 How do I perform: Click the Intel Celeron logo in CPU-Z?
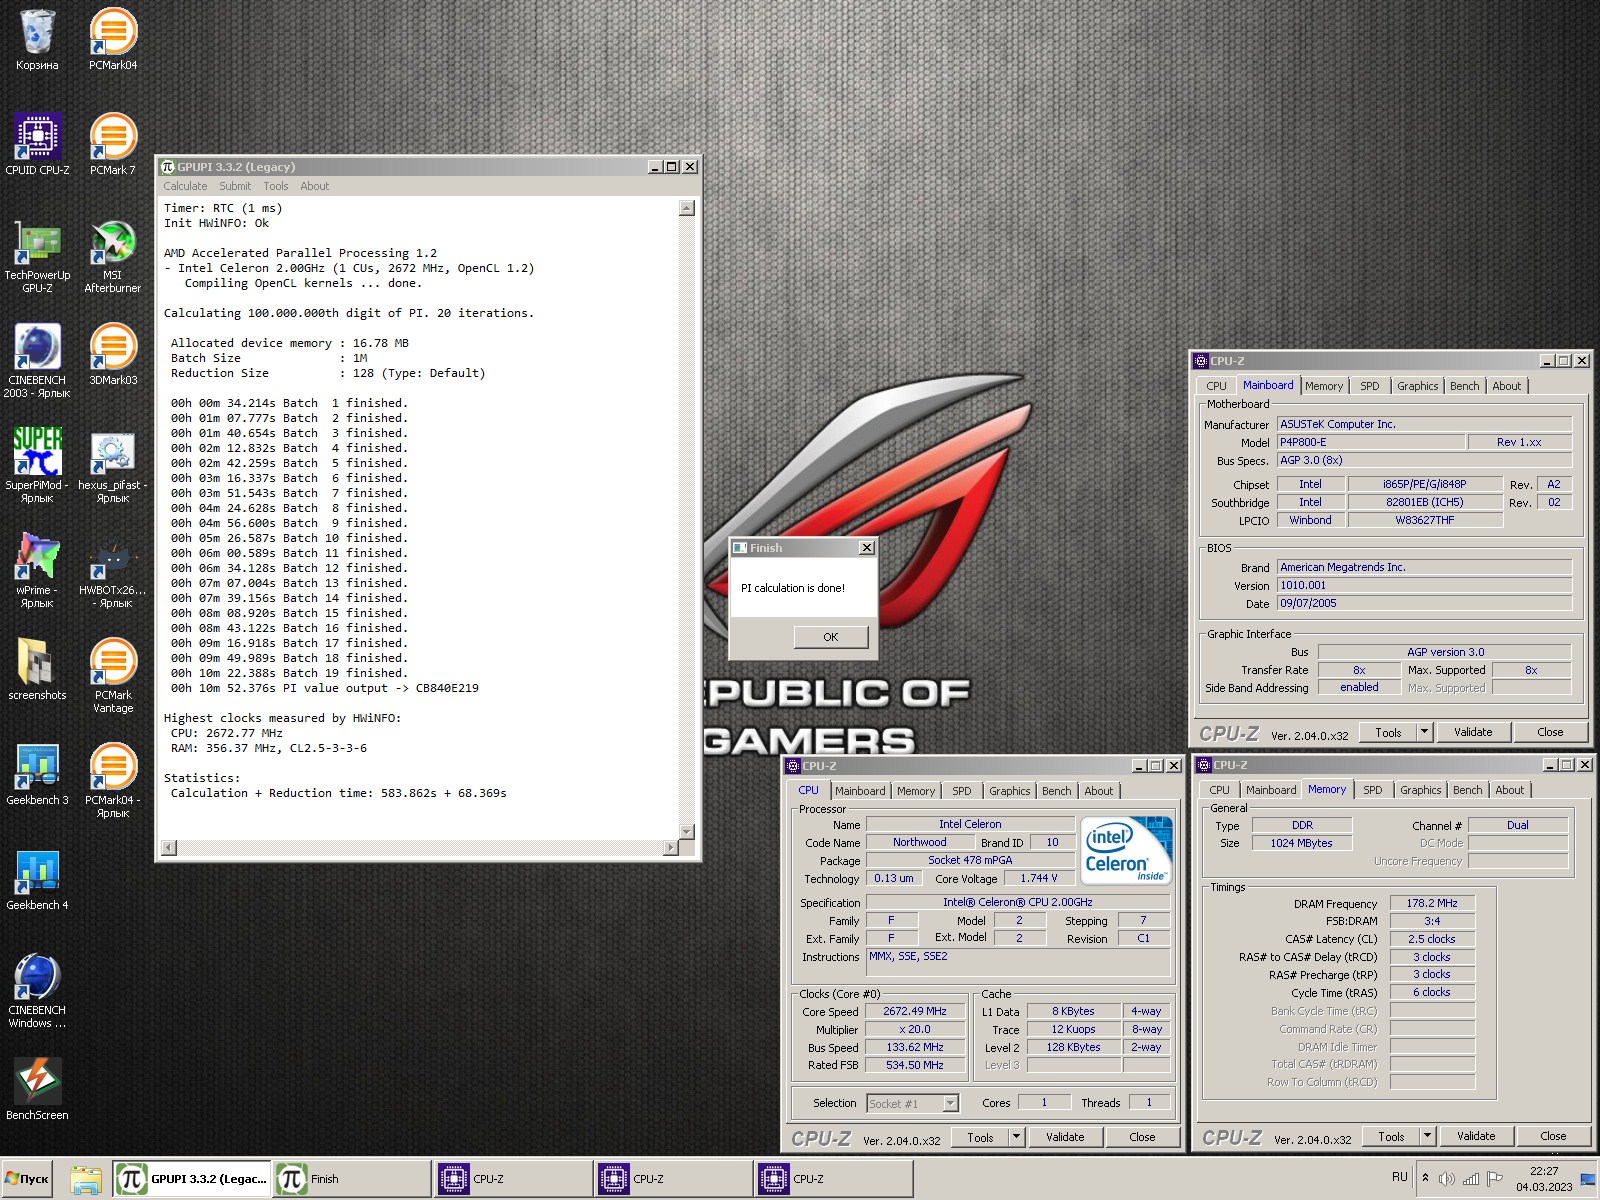[x=1126, y=850]
